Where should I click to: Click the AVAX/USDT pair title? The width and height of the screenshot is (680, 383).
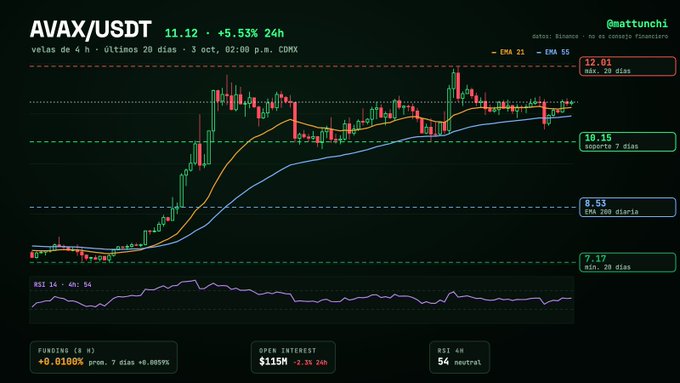coord(91,30)
